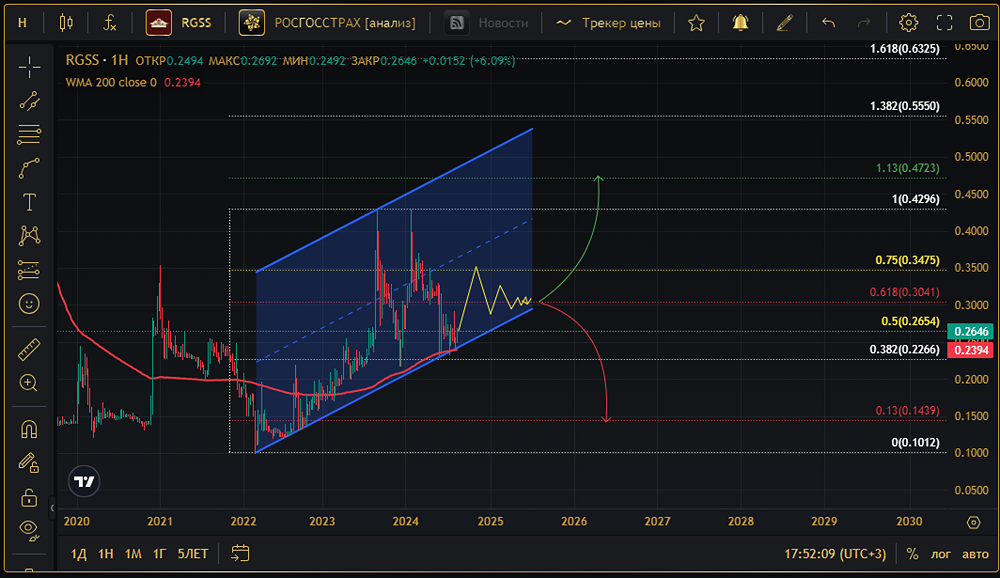Toggle magnet mode
The image size is (1000, 578).
click(29, 429)
